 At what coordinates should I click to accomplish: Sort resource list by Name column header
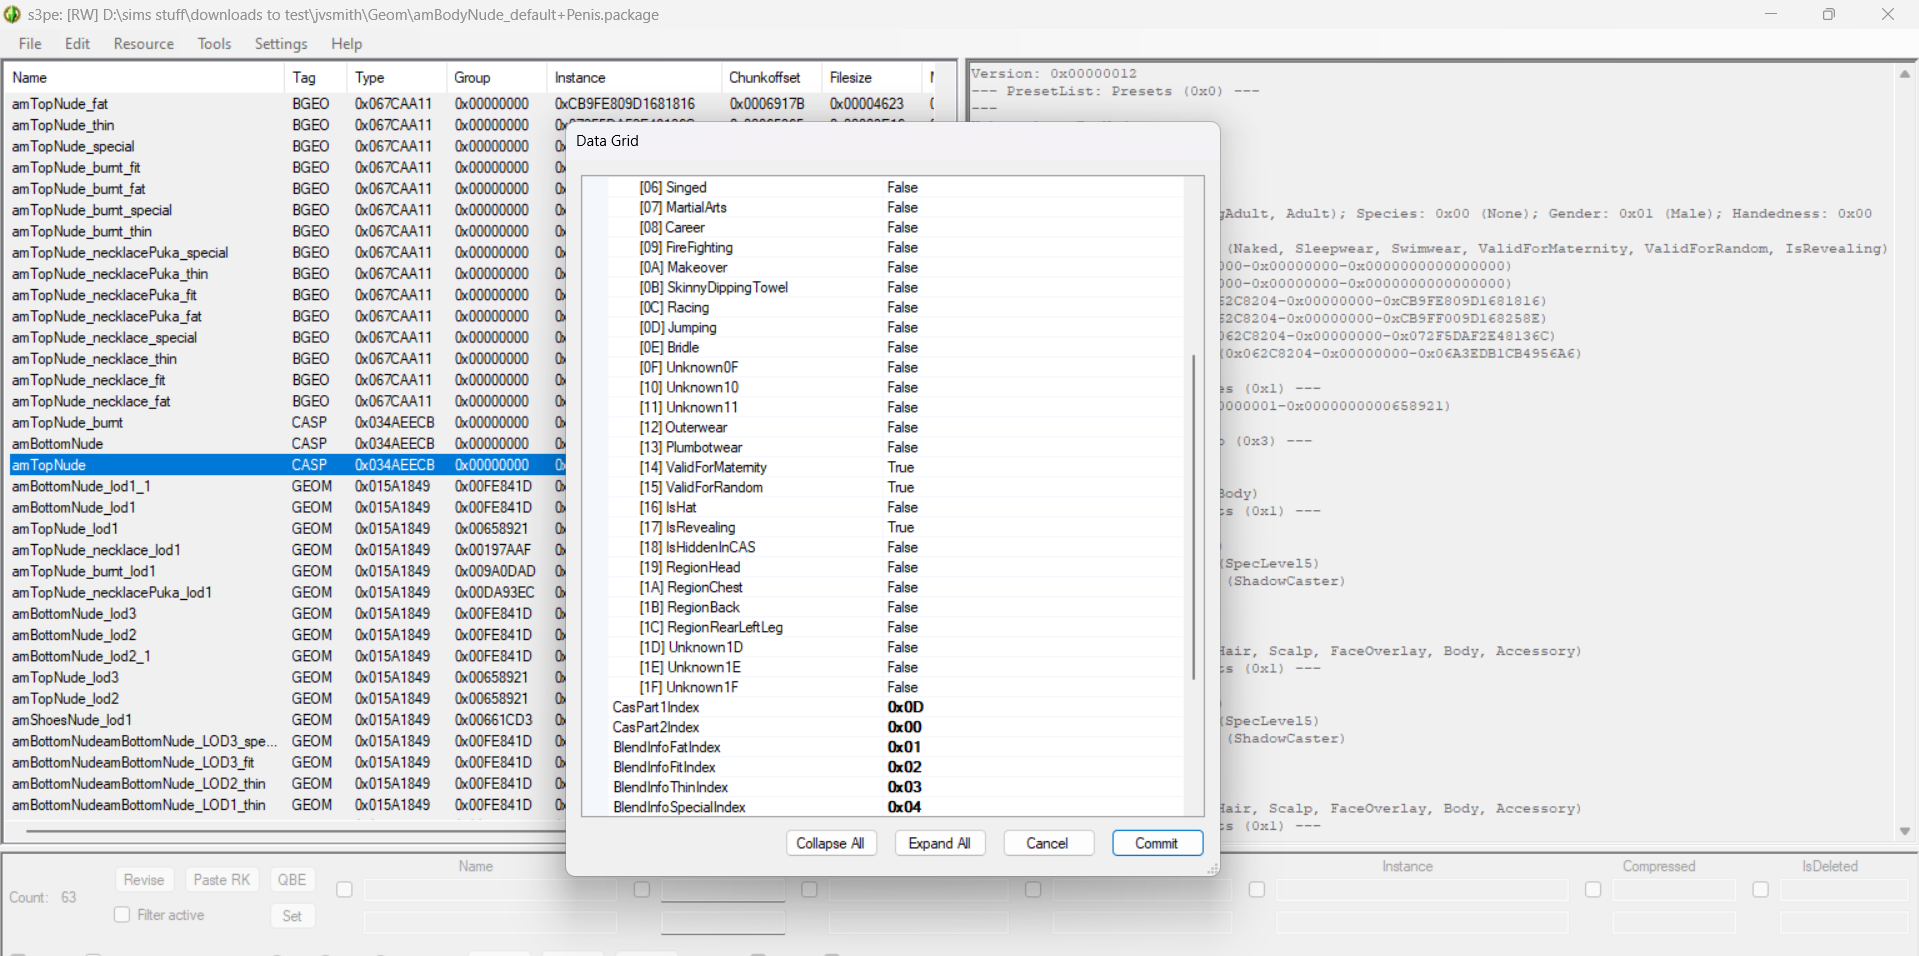145,78
